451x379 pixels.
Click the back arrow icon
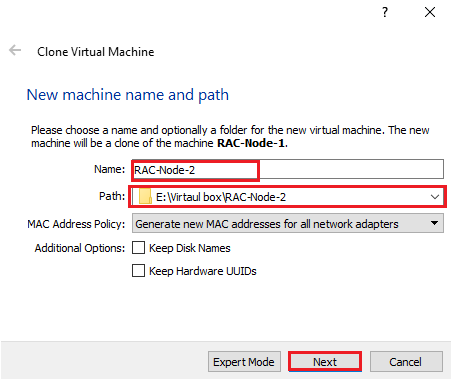click(x=15, y=51)
